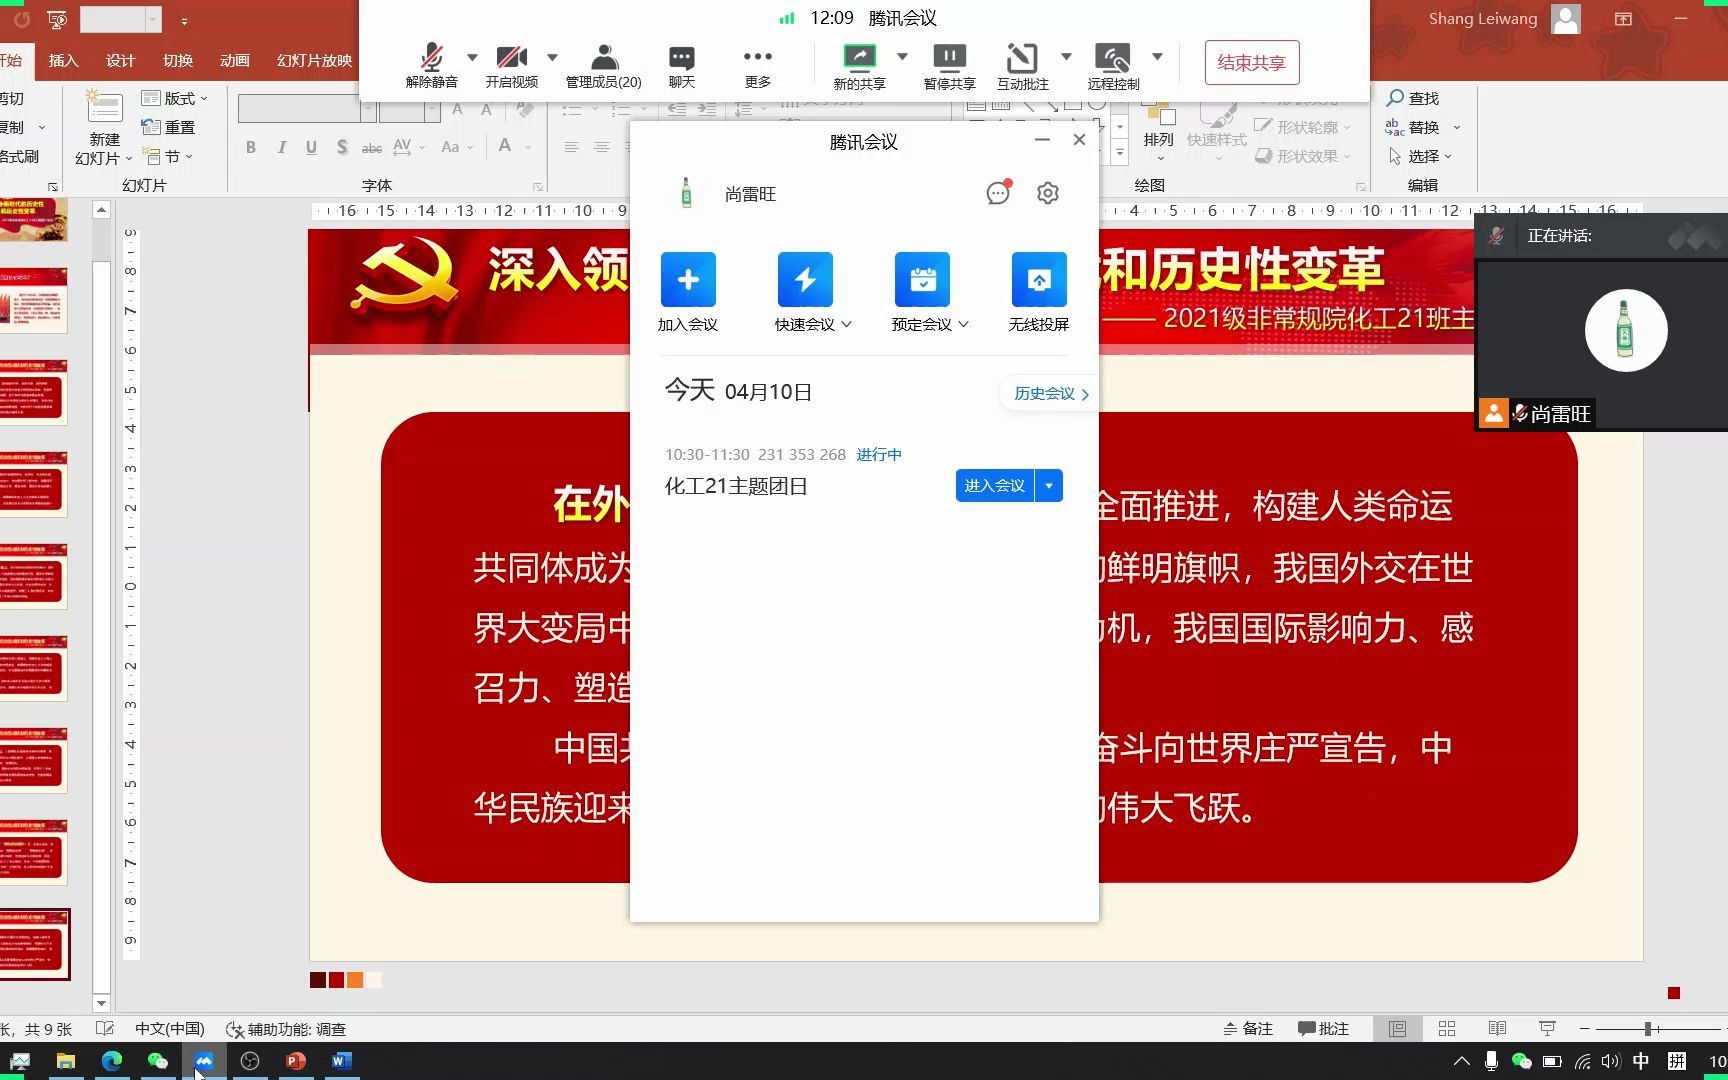Toggle text shadow formatting
The height and width of the screenshot is (1080, 1728).
(x=342, y=147)
